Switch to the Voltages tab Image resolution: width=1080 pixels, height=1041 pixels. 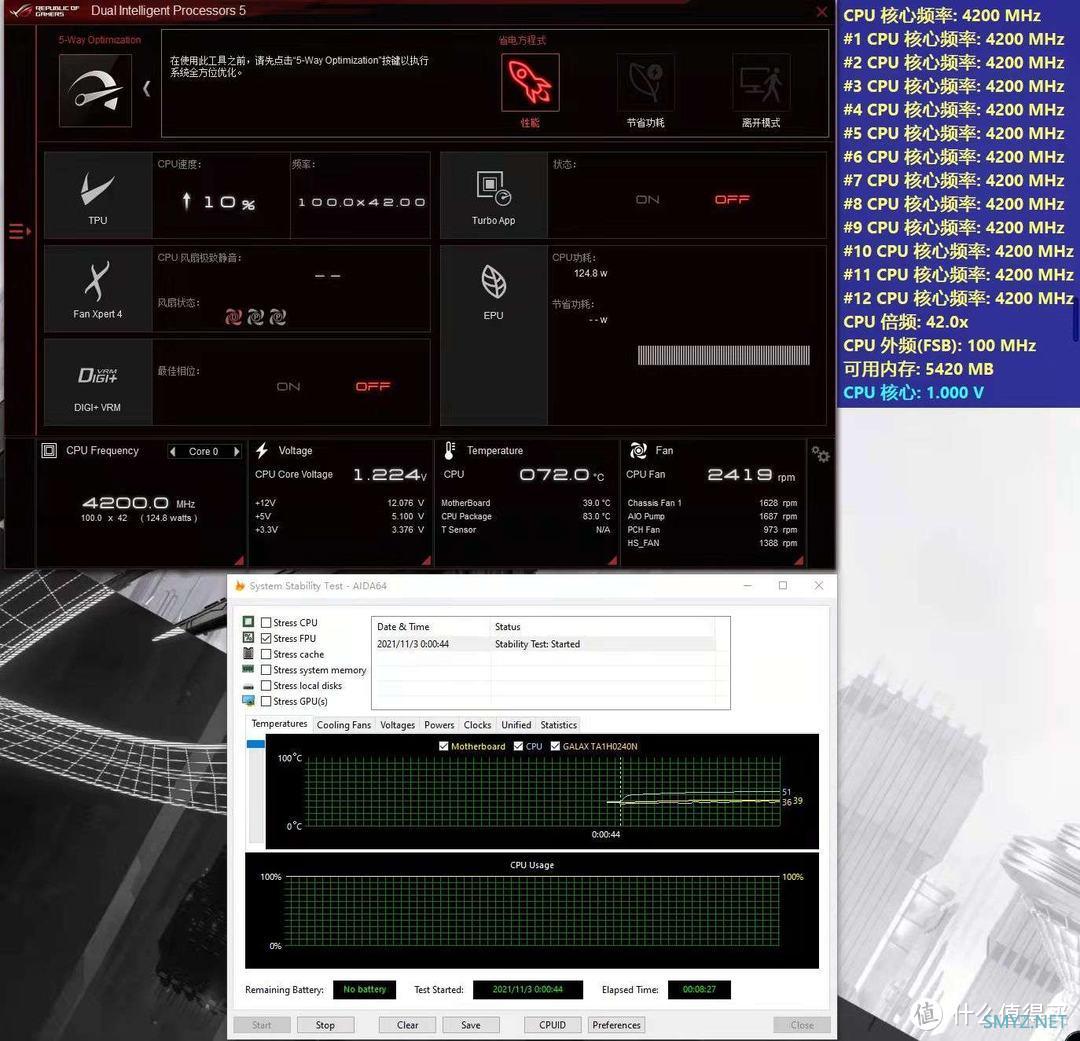point(397,725)
